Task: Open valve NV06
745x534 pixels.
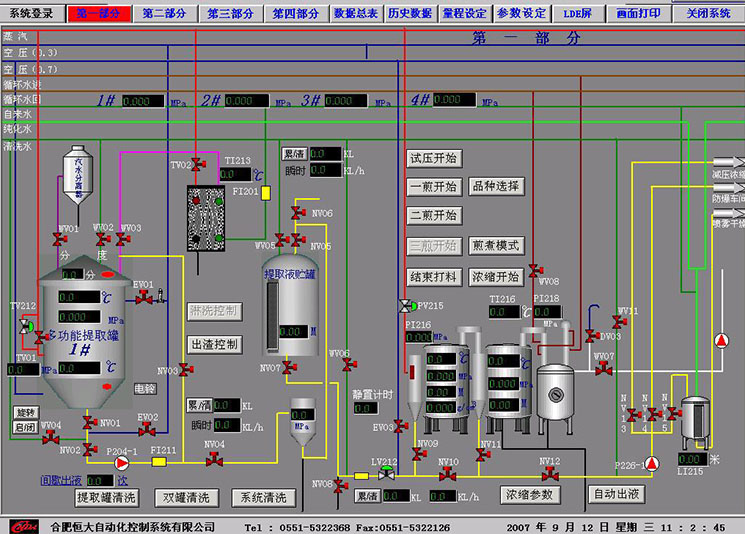Action: pos(298,213)
